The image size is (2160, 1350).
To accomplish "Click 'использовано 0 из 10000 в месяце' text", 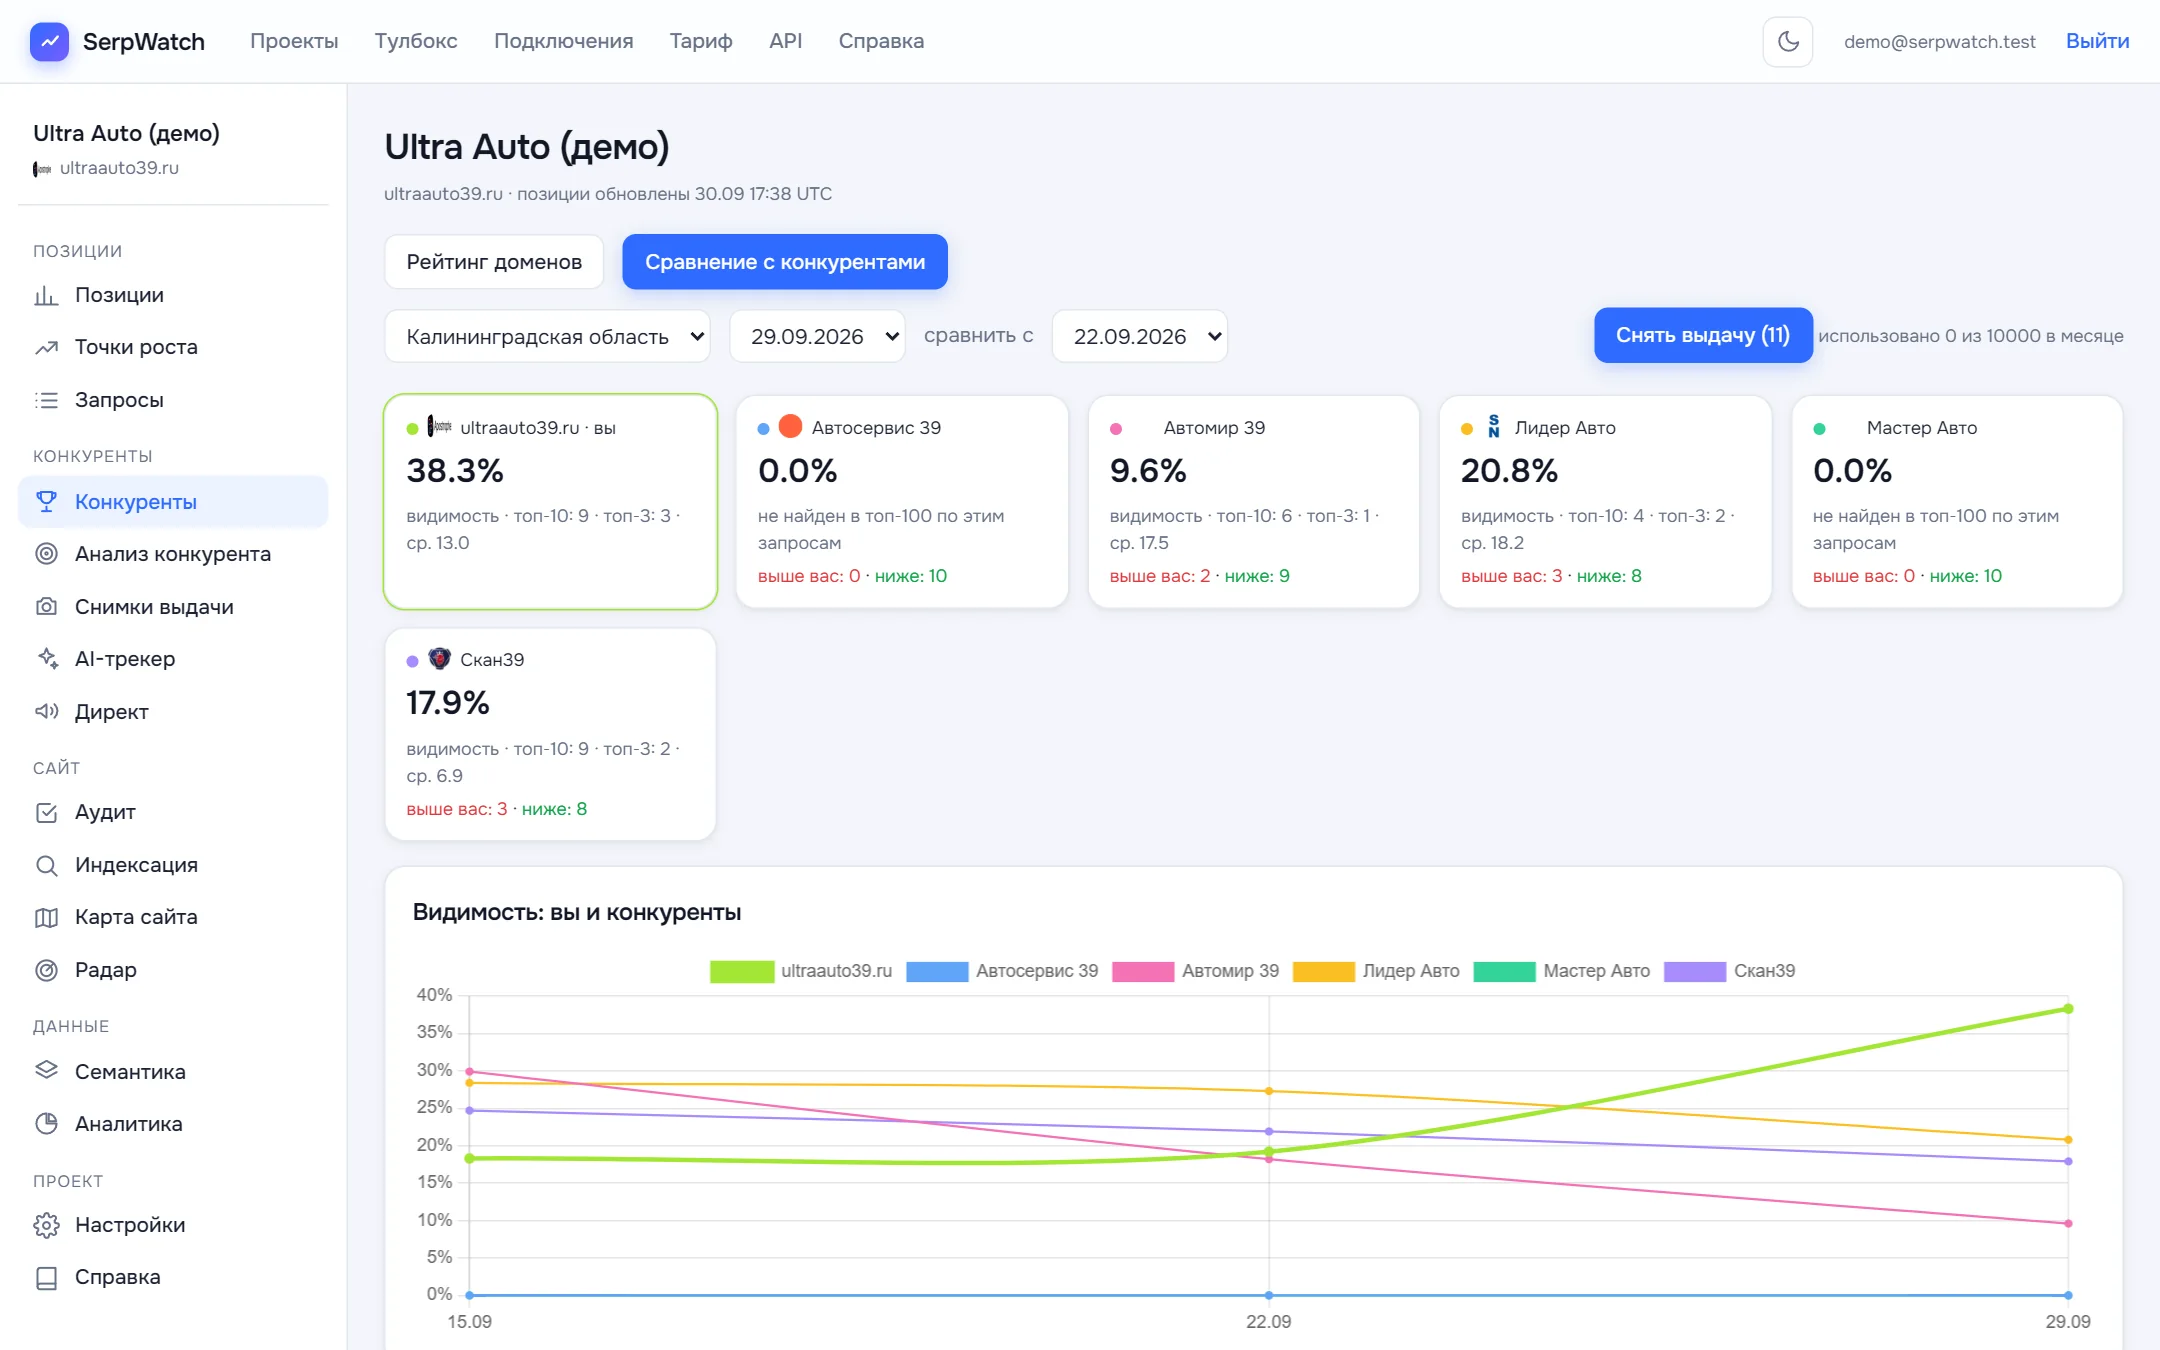I will [x=1970, y=336].
